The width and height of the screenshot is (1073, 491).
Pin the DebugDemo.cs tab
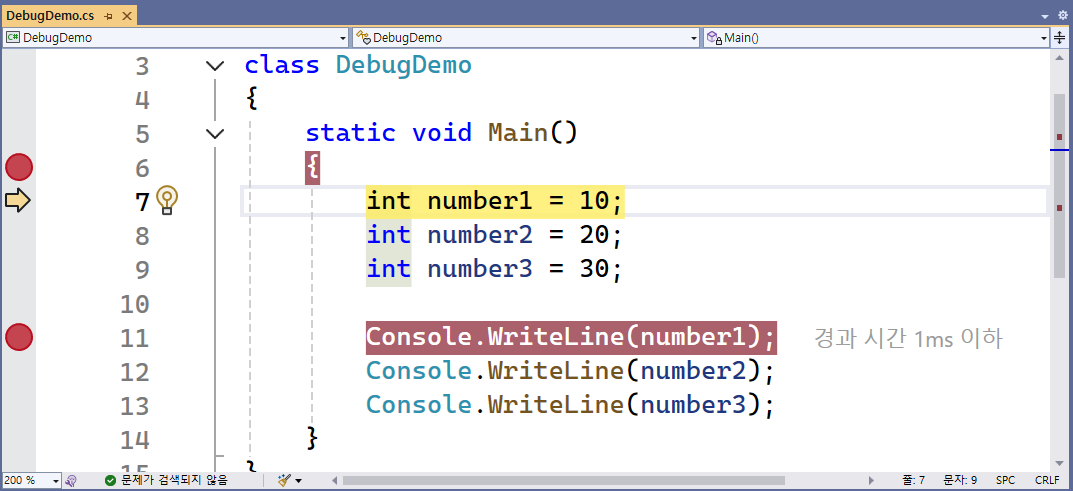[x=109, y=17]
